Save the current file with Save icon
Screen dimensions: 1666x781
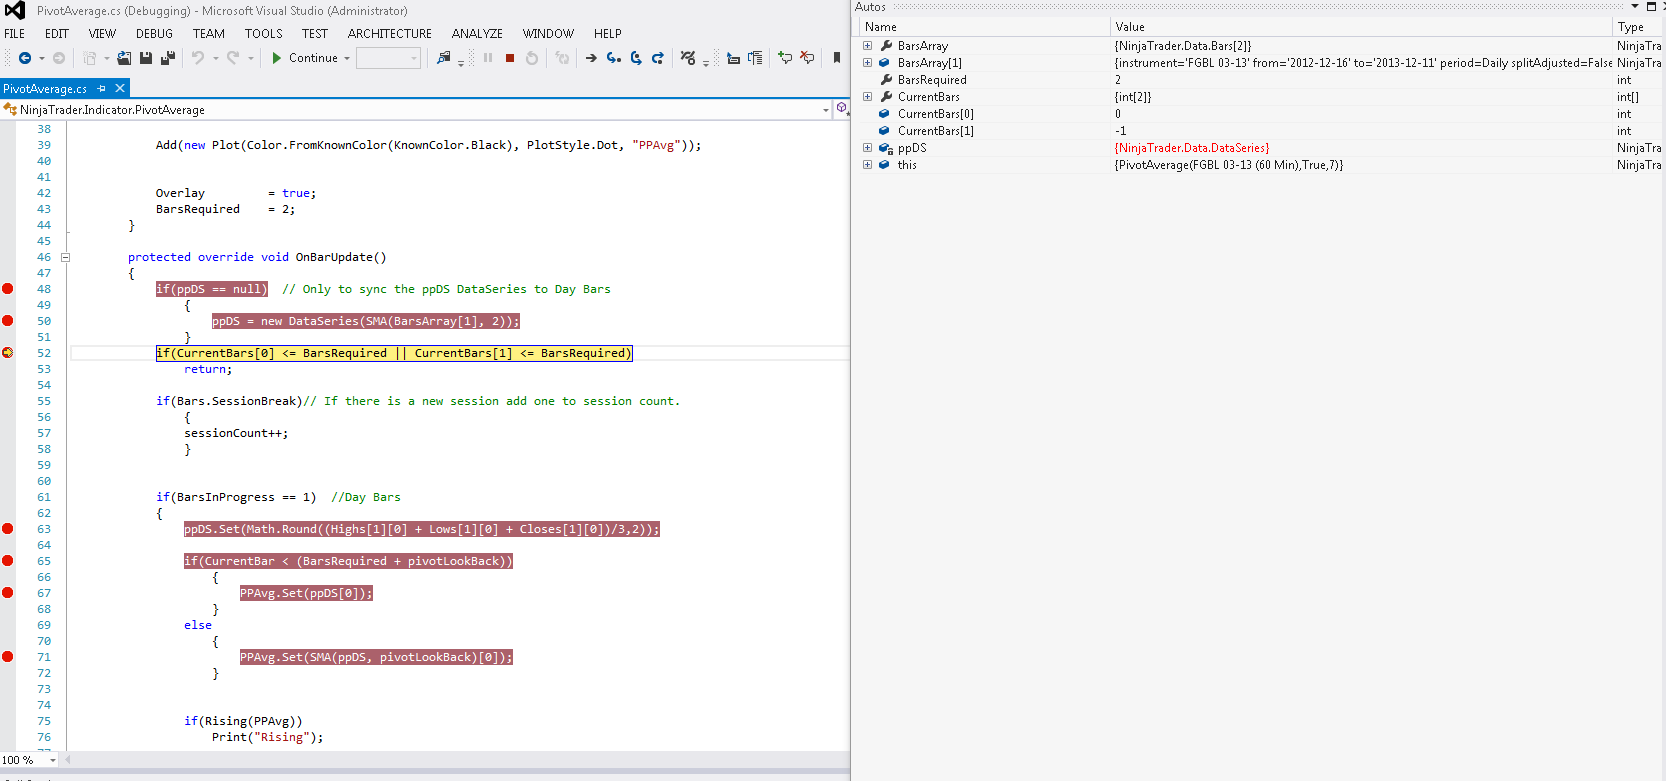tap(146, 58)
